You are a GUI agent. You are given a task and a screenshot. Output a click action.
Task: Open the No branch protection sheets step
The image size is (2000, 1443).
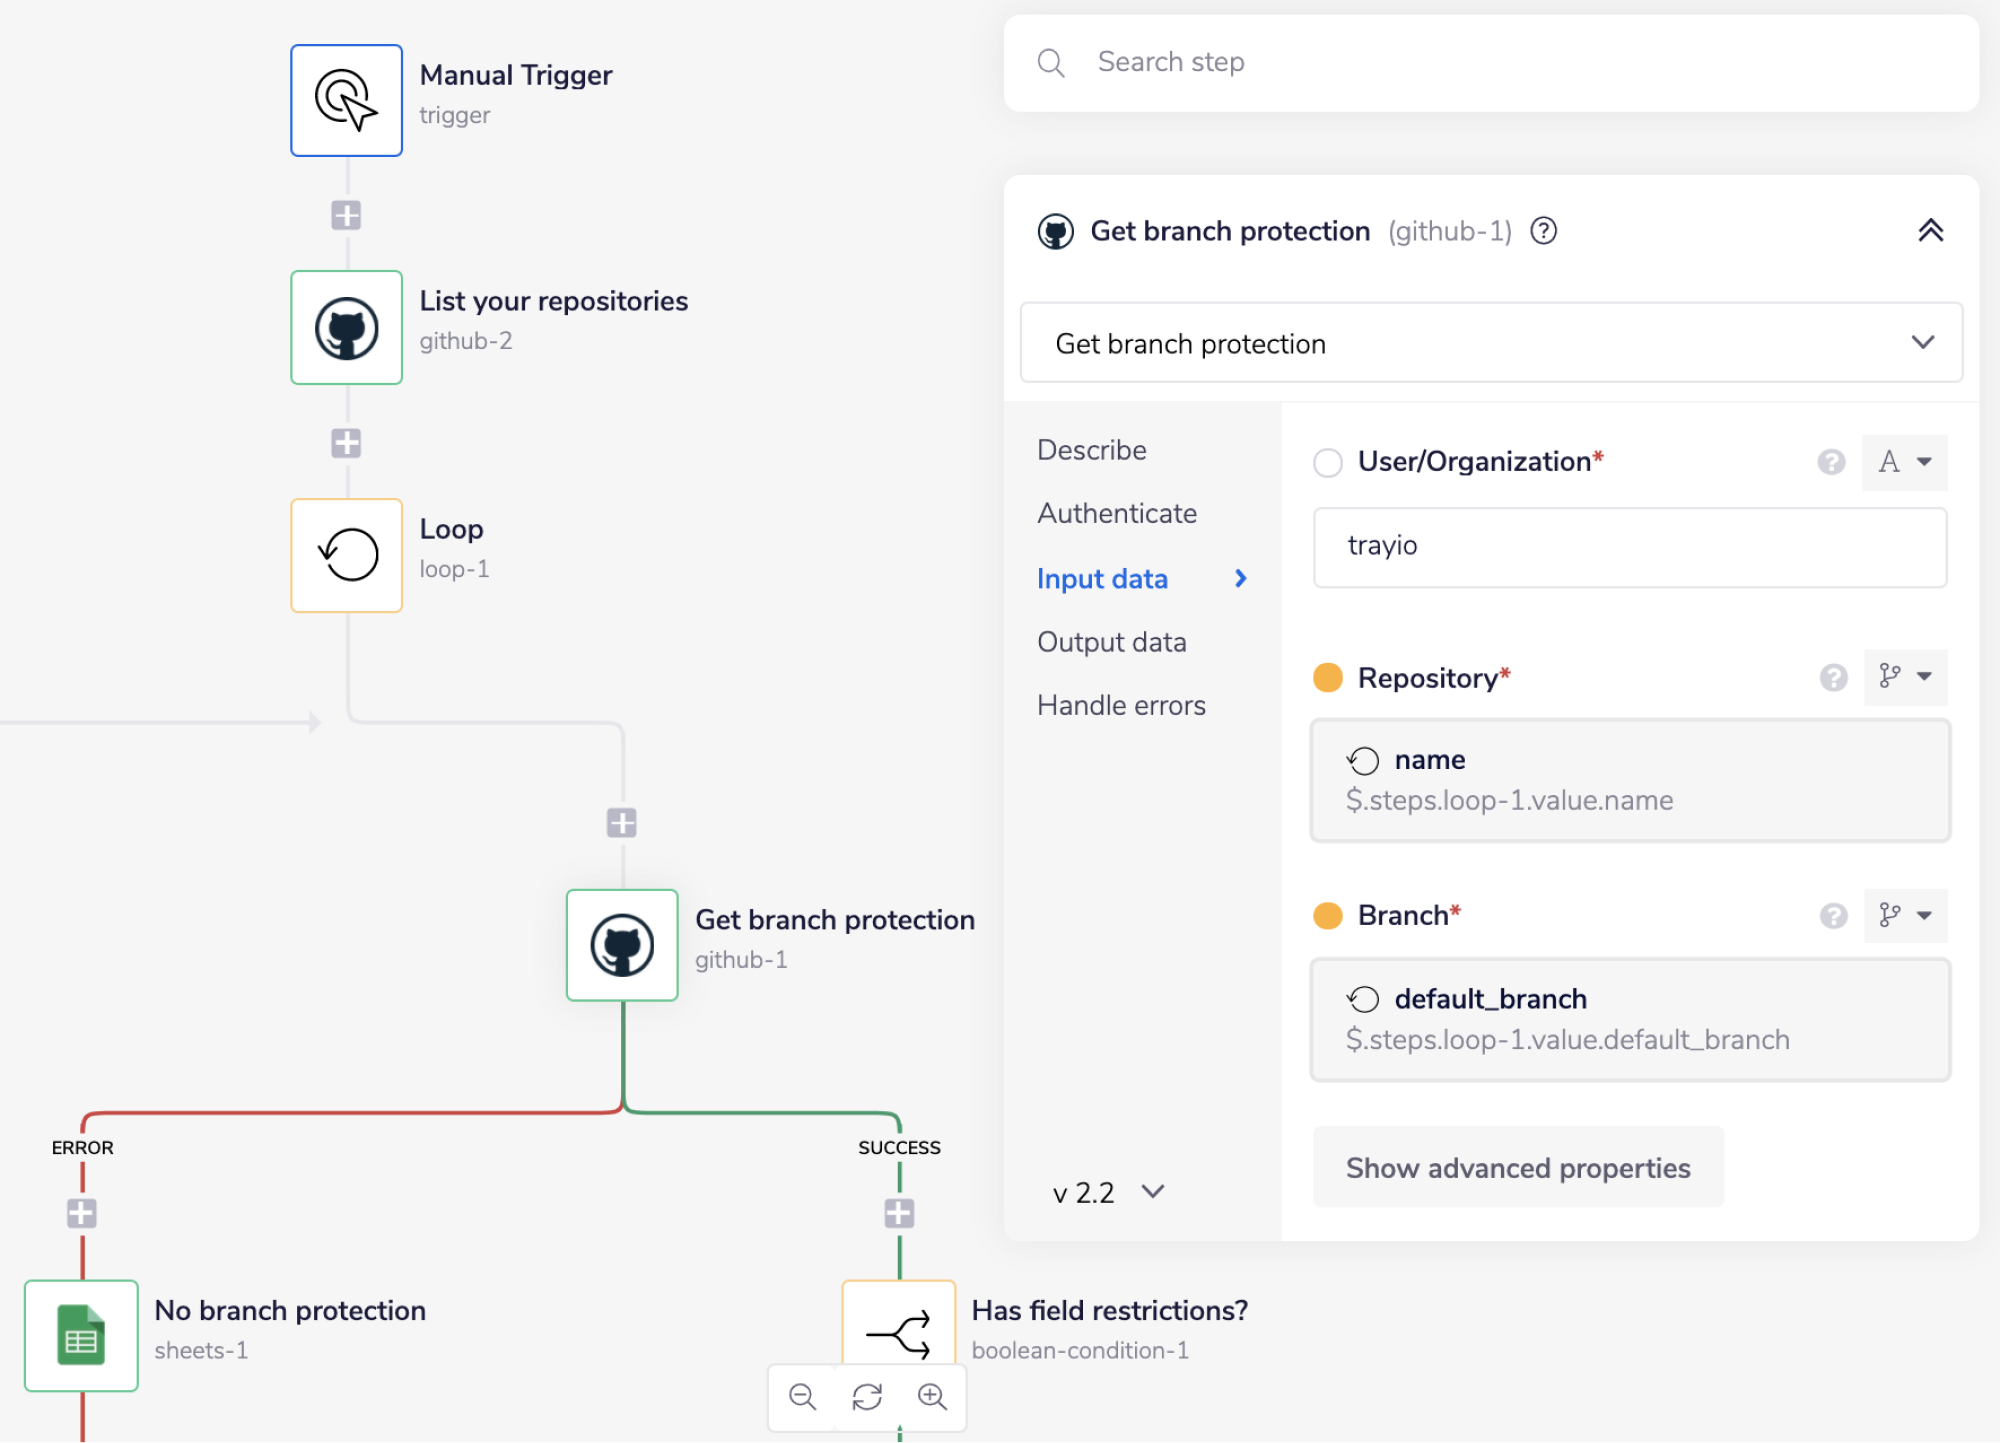coord(81,1335)
